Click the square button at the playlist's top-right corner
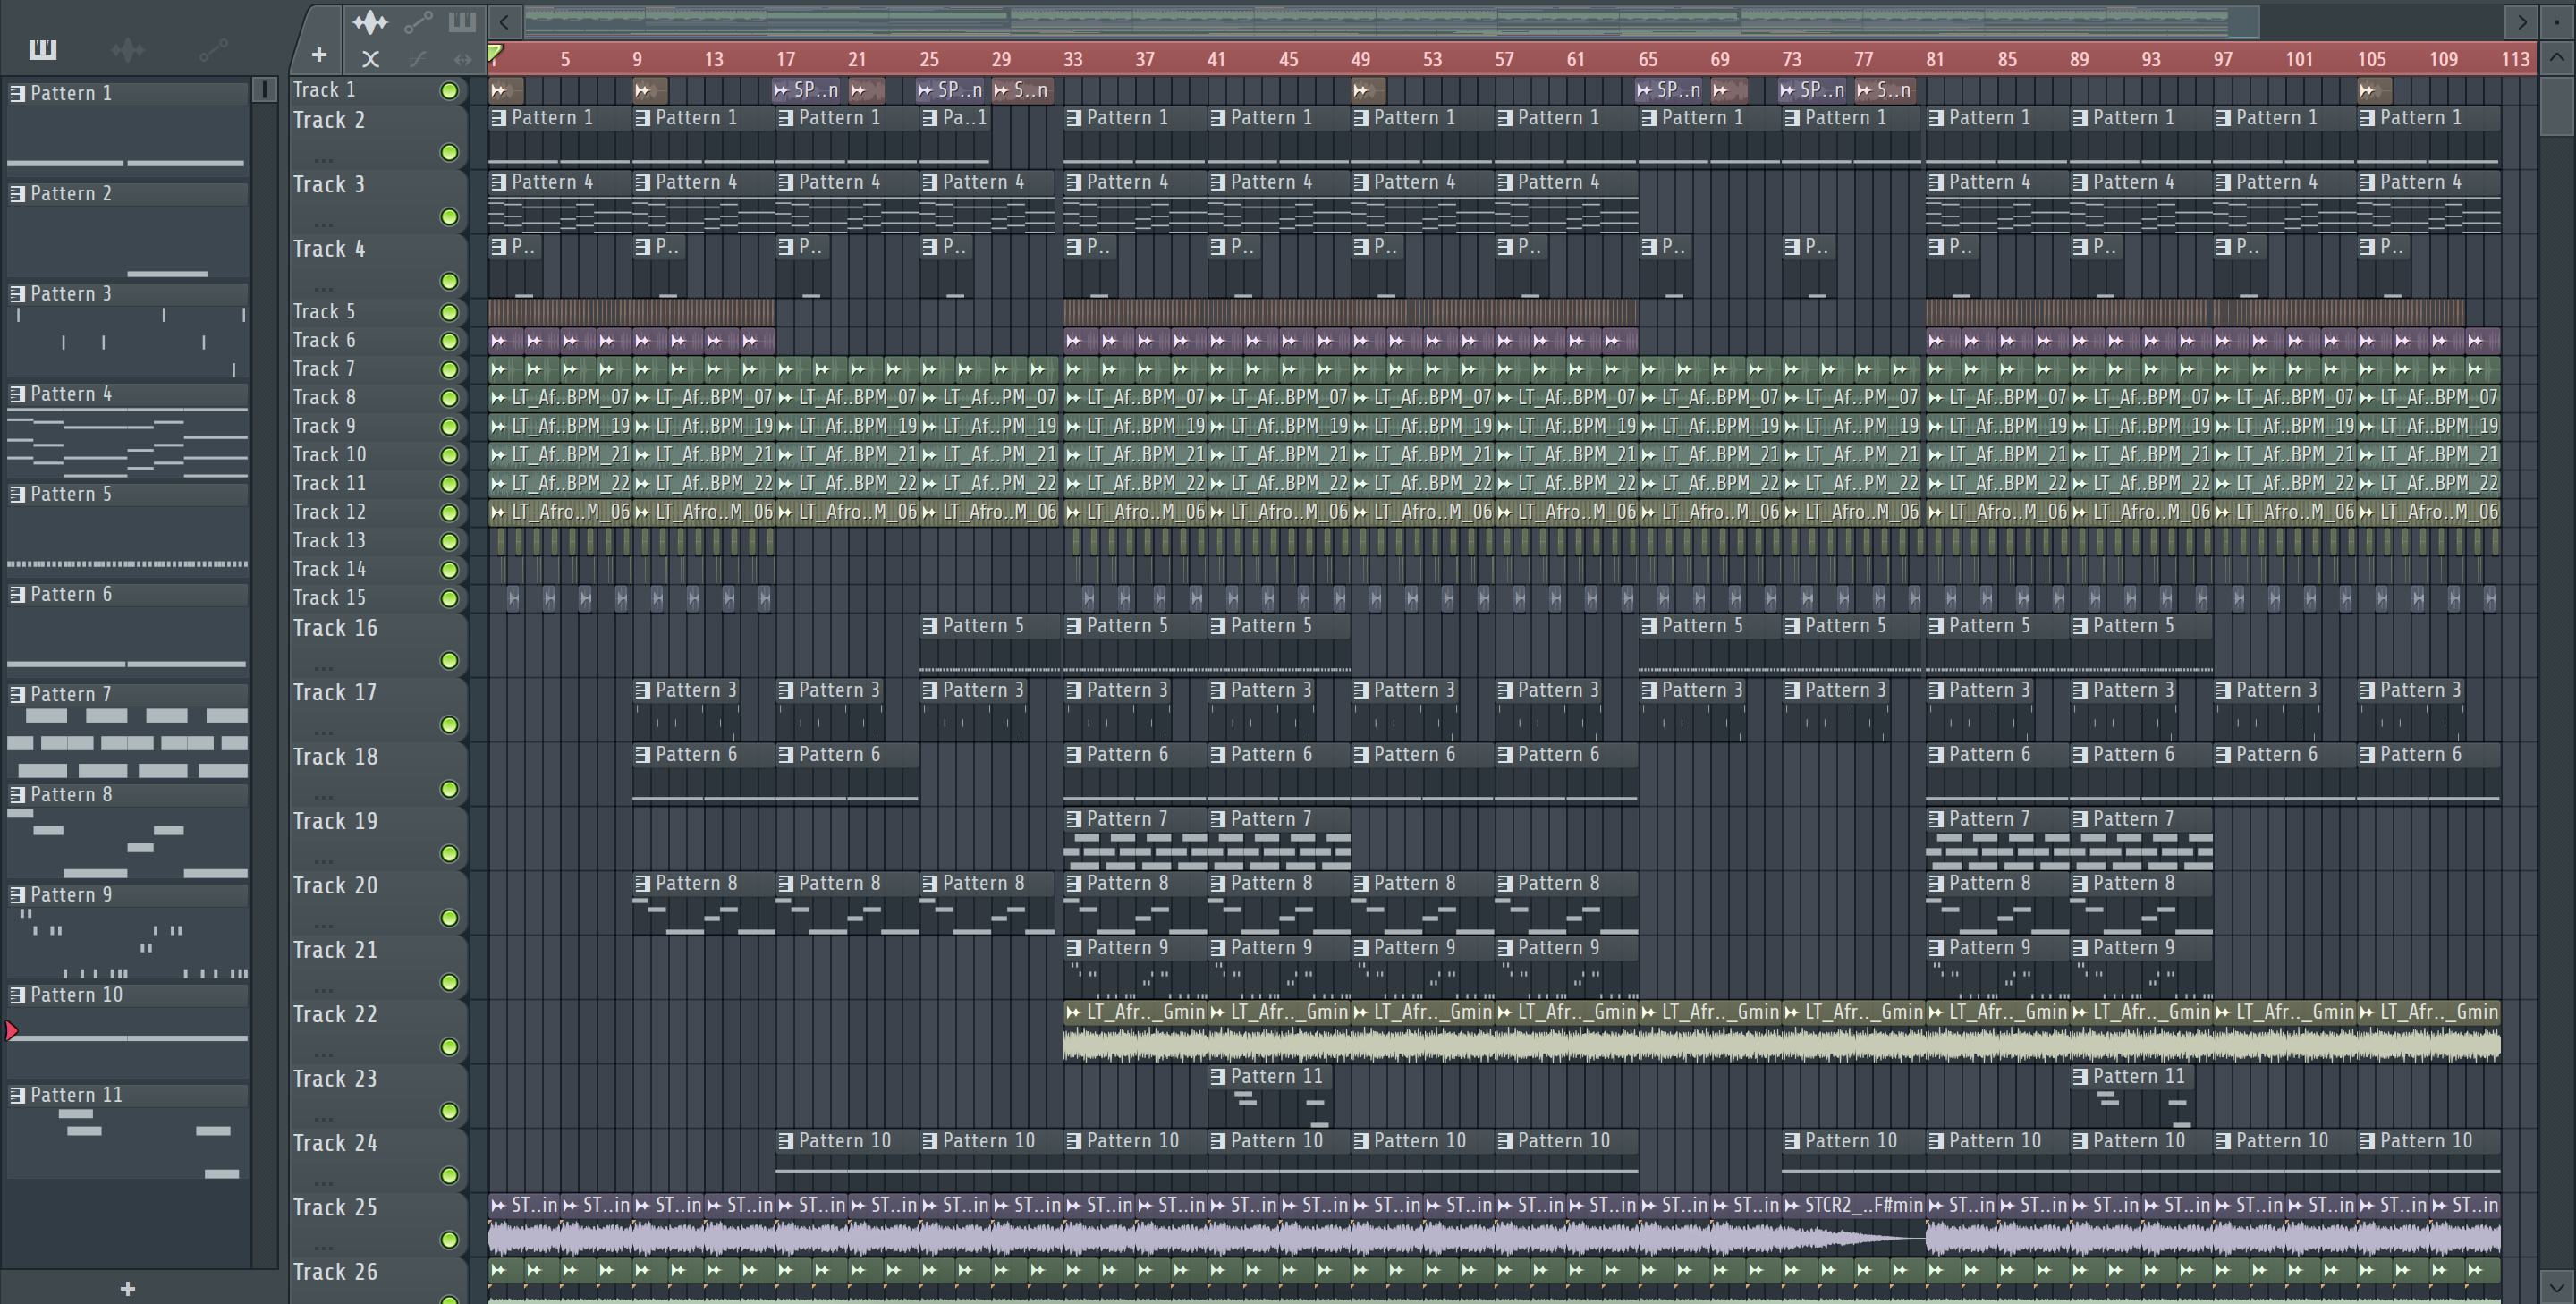Viewport: 2576px width, 1304px height. (2556, 22)
